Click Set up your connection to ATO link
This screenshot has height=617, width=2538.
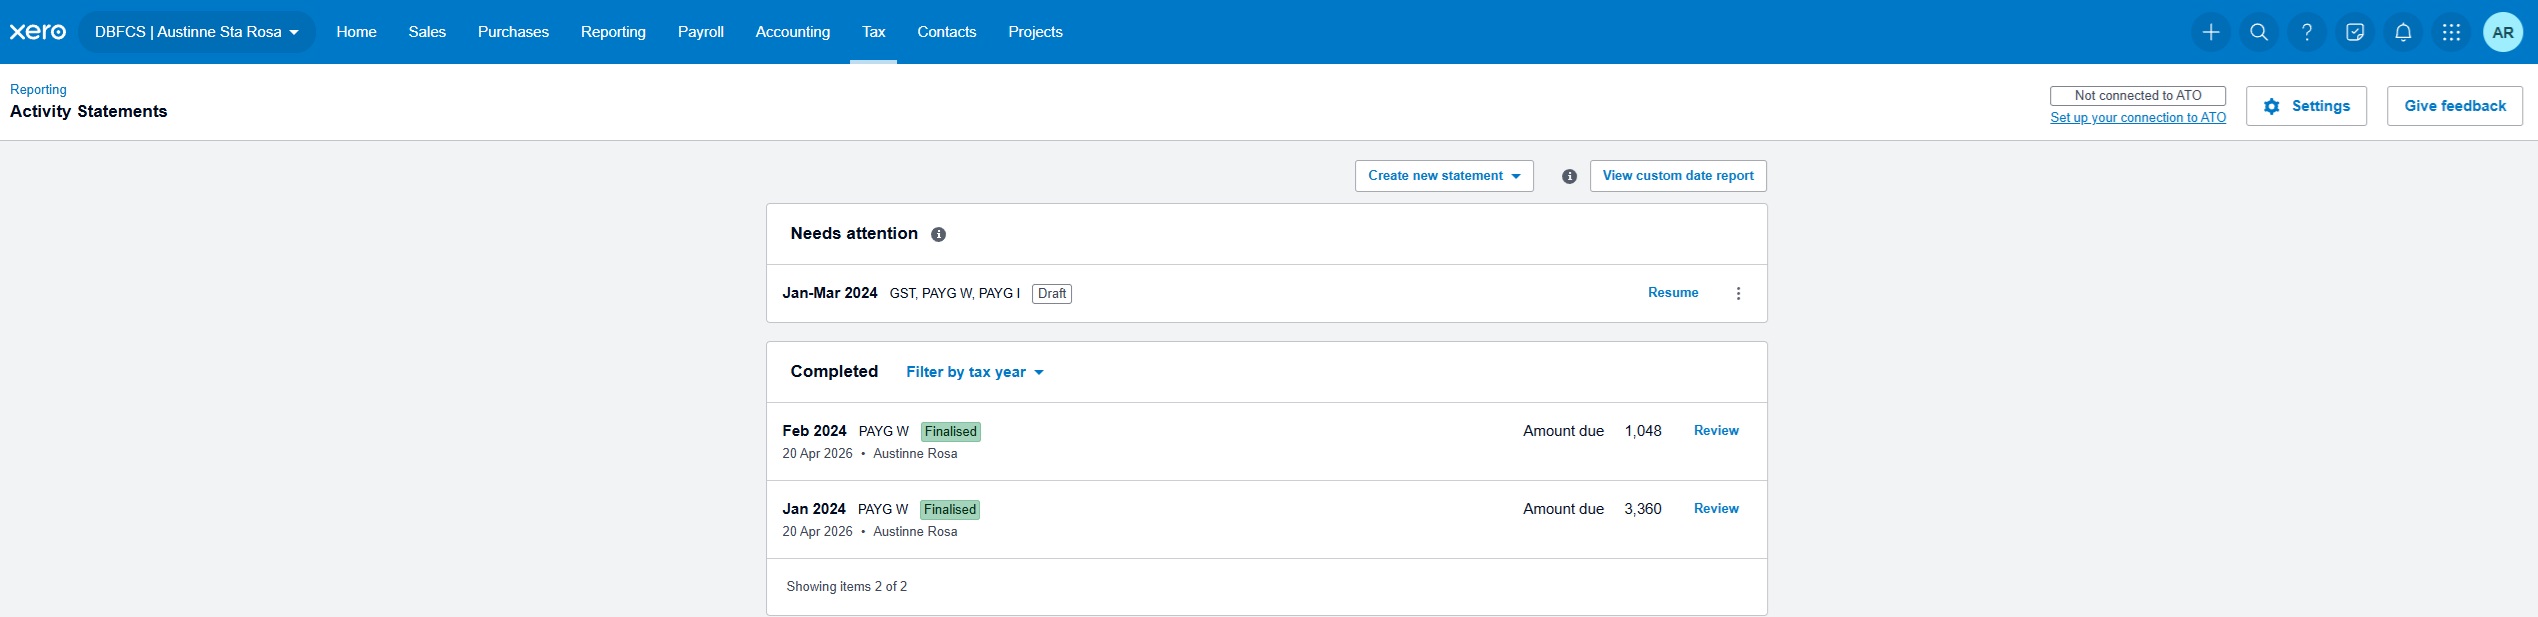click(x=2137, y=118)
